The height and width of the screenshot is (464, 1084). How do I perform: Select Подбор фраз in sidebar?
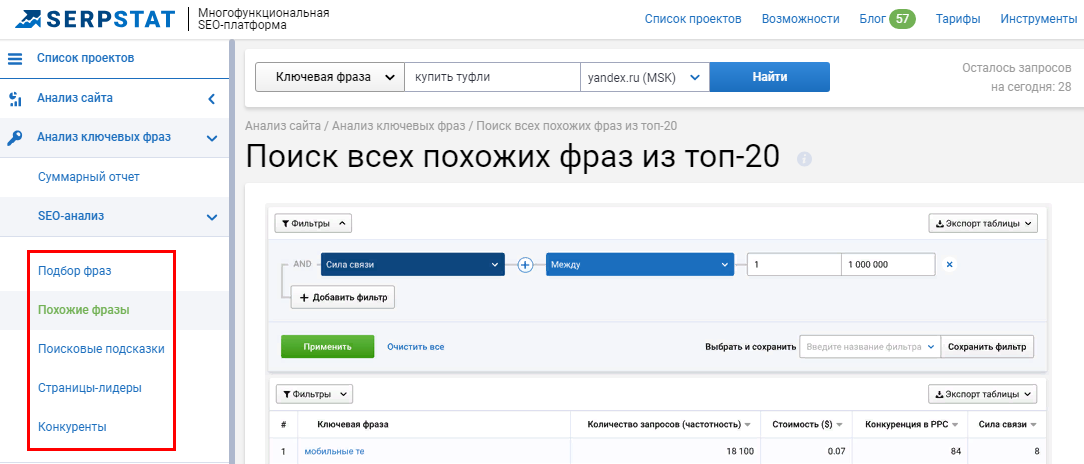pyautogui.click(x=75, y=270)
